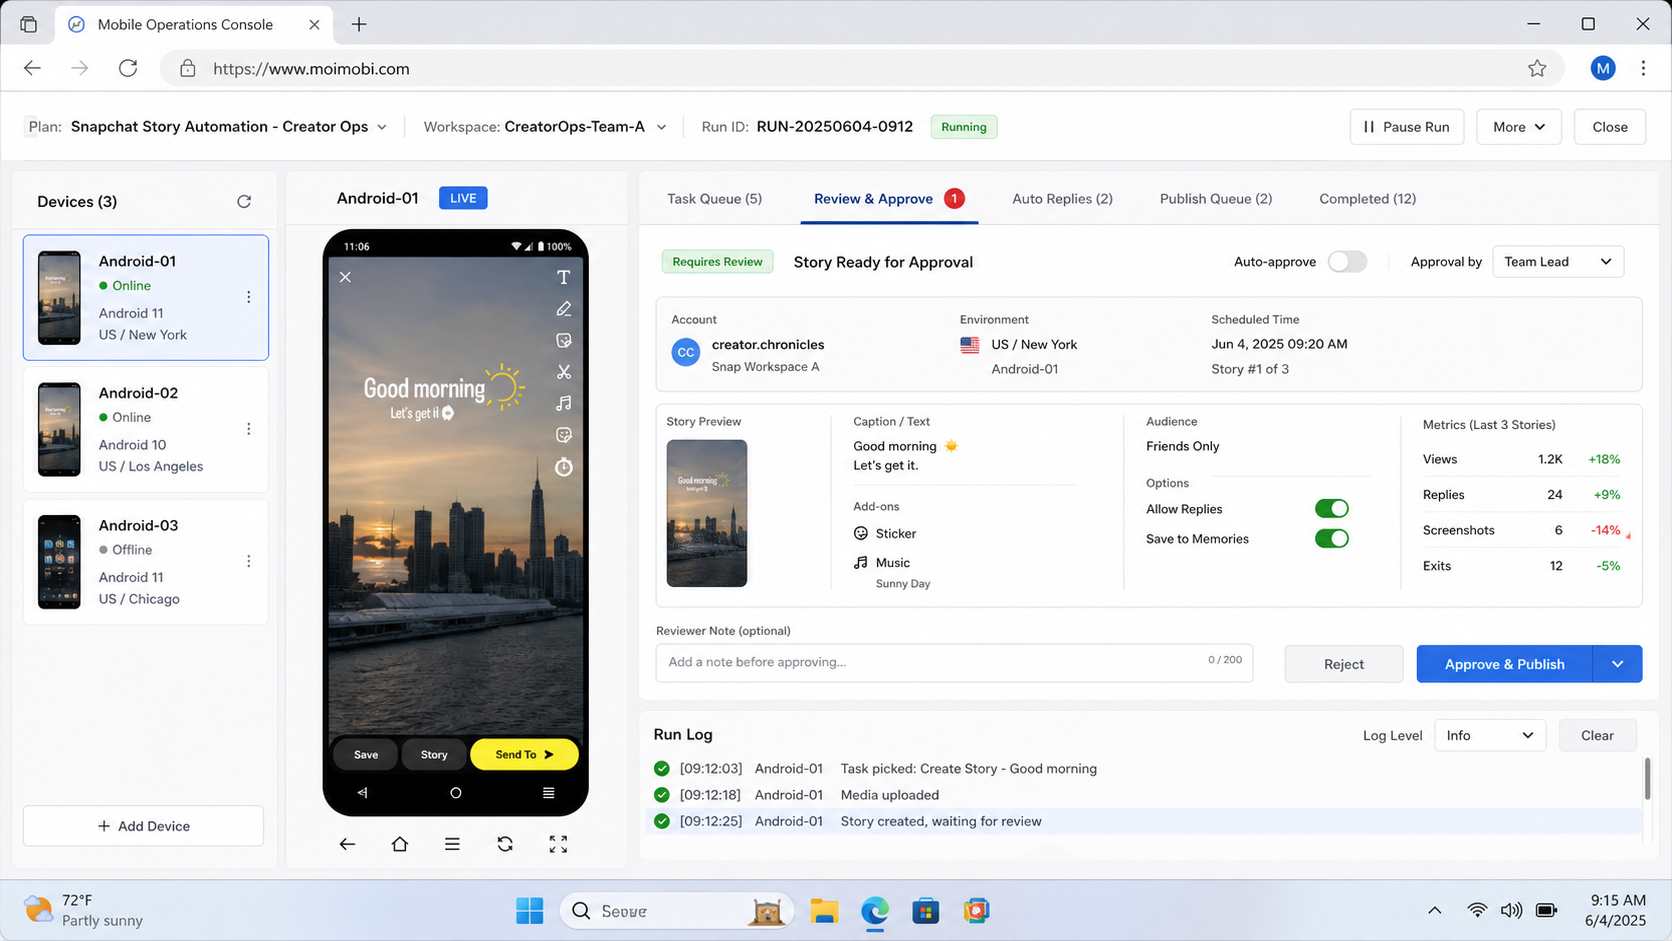Click the Add Device button
Viewport: 1672px width, 941px height.
point(144,826)
